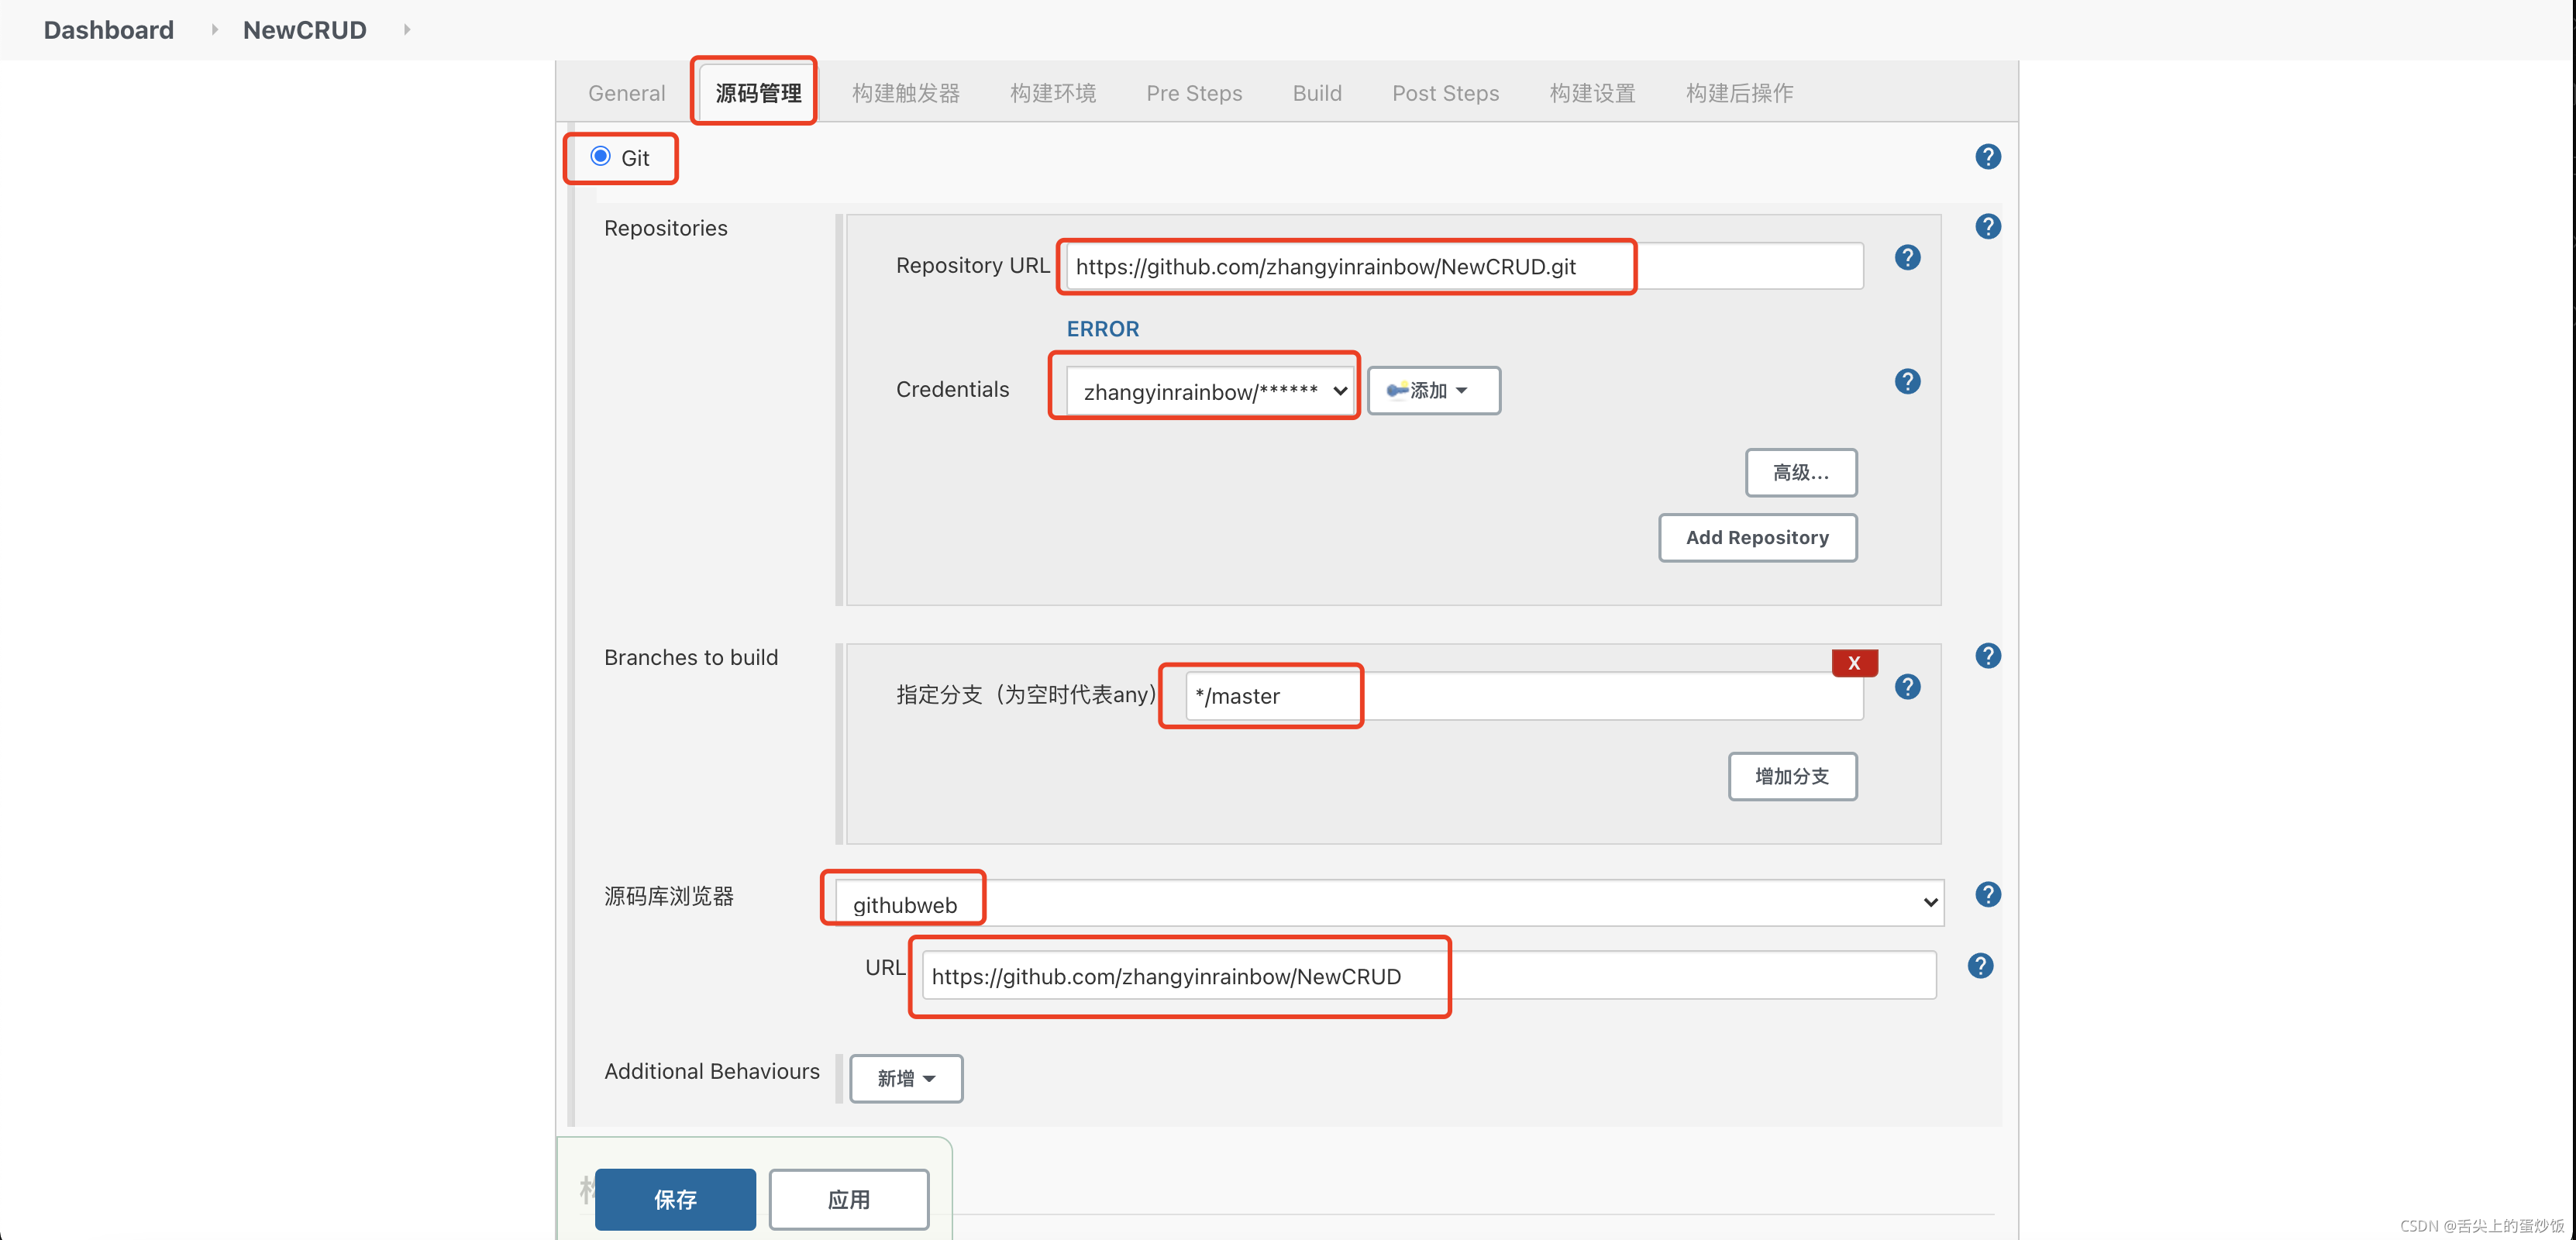The height and width of the screenshot is (1240, 2576).
Task: Open help for 源码库浏览器 dropdown
Action: click(1987, 894)
